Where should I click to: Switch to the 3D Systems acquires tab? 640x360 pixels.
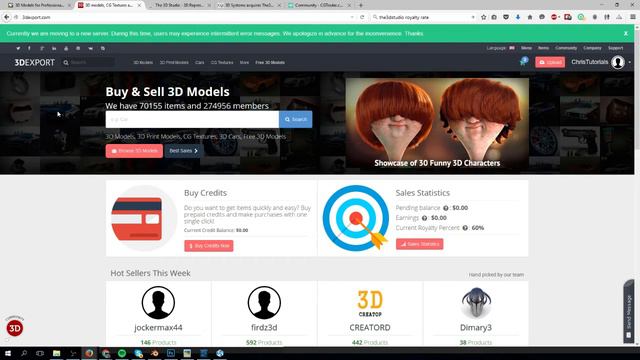248,5
